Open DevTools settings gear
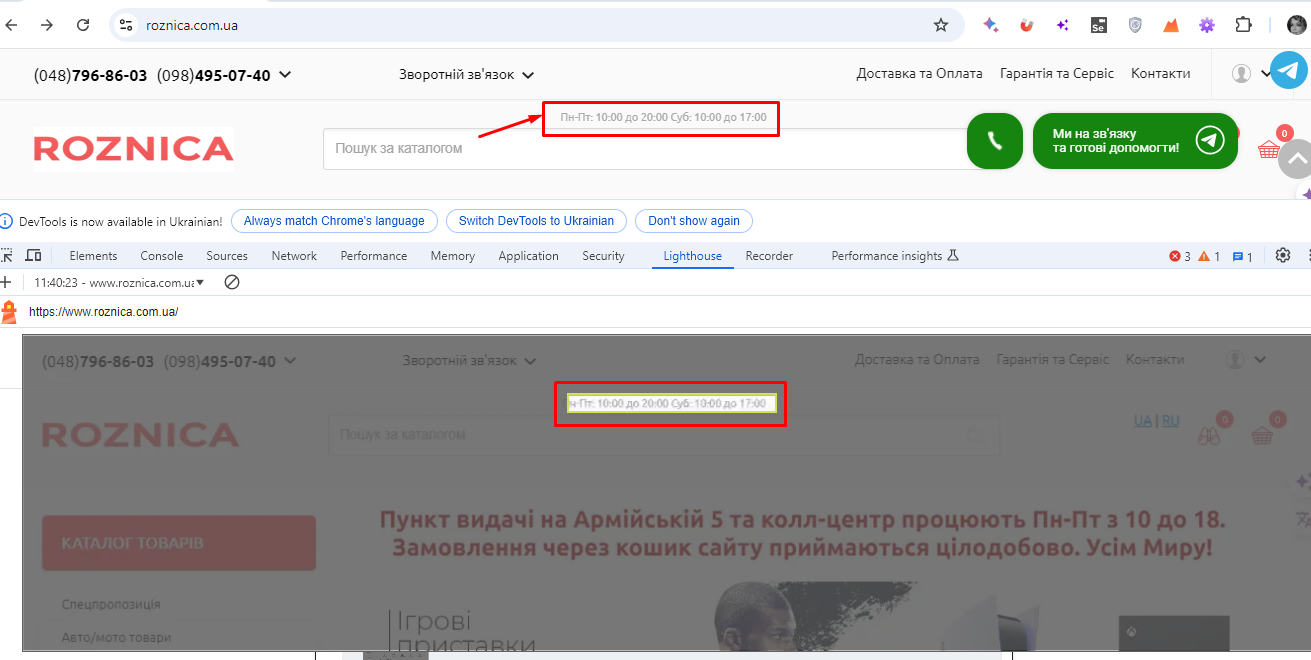The width and height of the screenshot is (1311, 660). click(x=1283, y=256)
